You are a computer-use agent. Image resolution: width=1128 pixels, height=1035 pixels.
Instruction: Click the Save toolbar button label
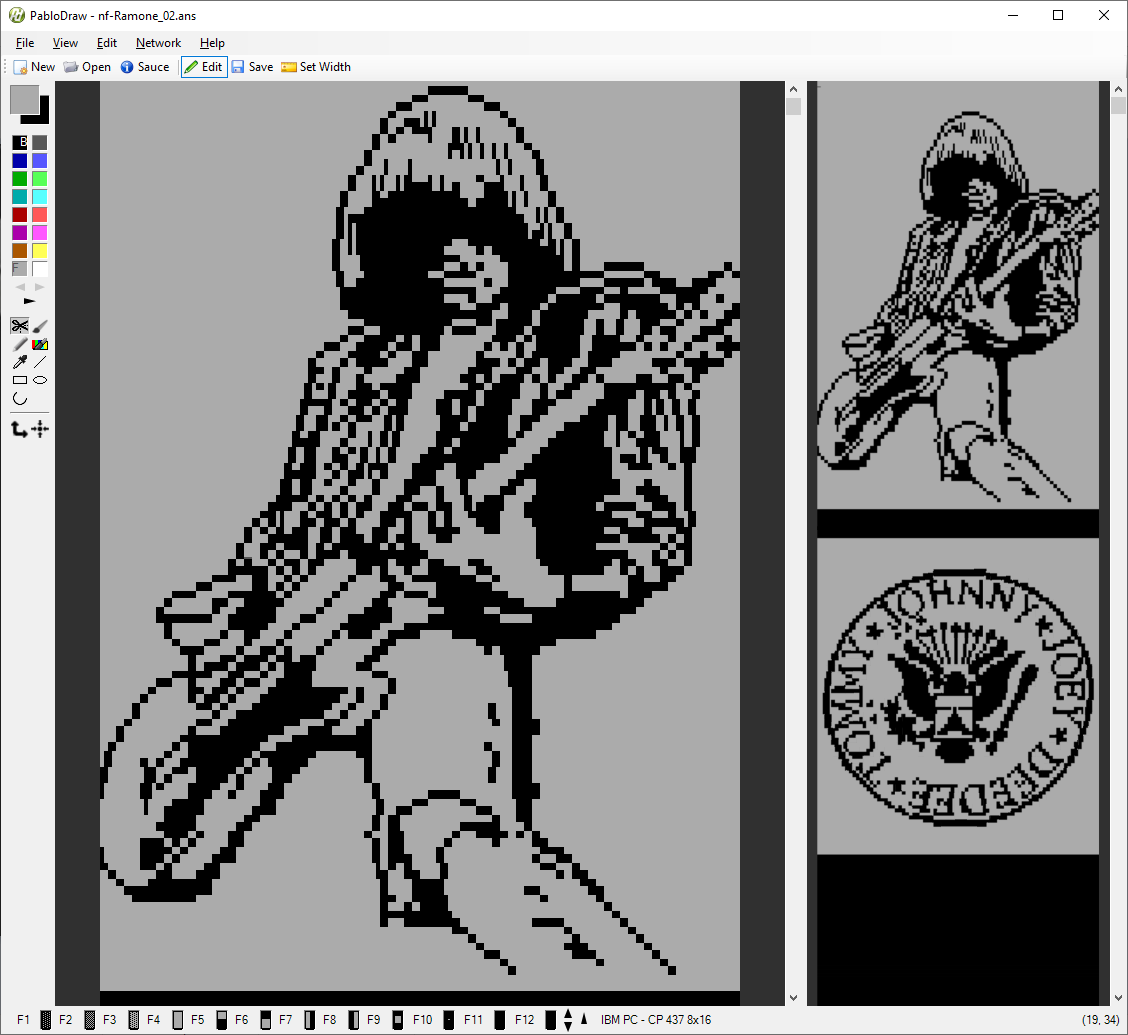[x=260, y=67]
